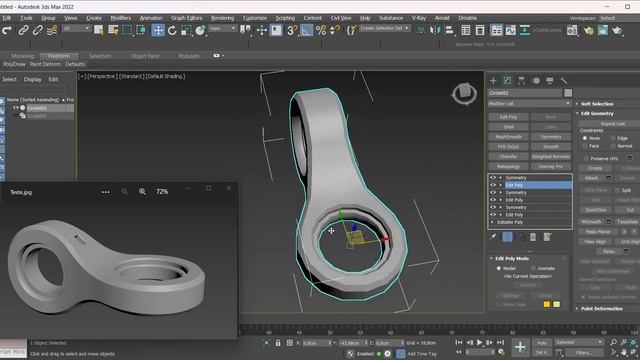The width and height of the screenshot is (640, 360).
Task: Open the Create Selection Set dropdown
Action: point(384,28)
